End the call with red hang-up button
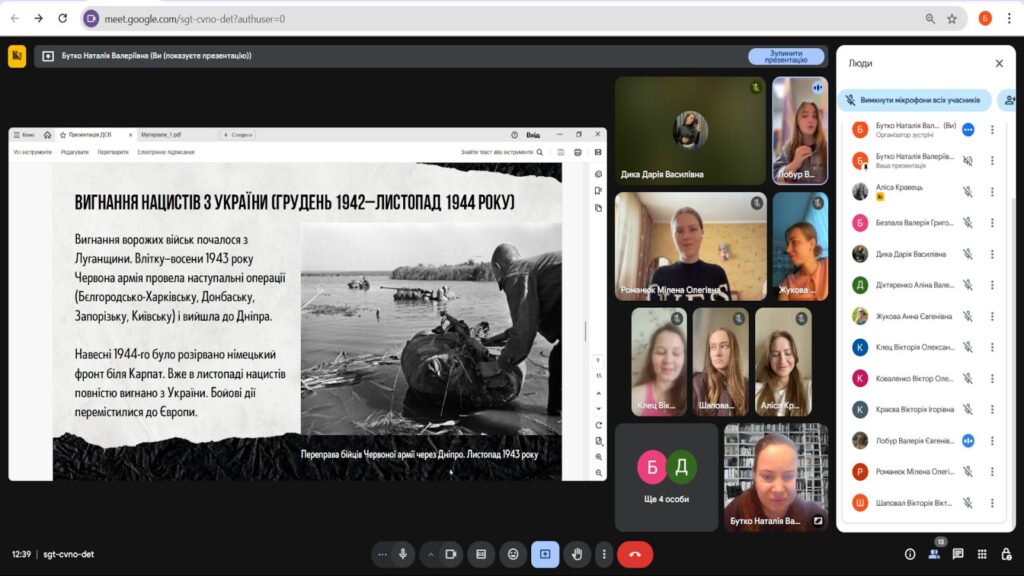 point(635,554)
